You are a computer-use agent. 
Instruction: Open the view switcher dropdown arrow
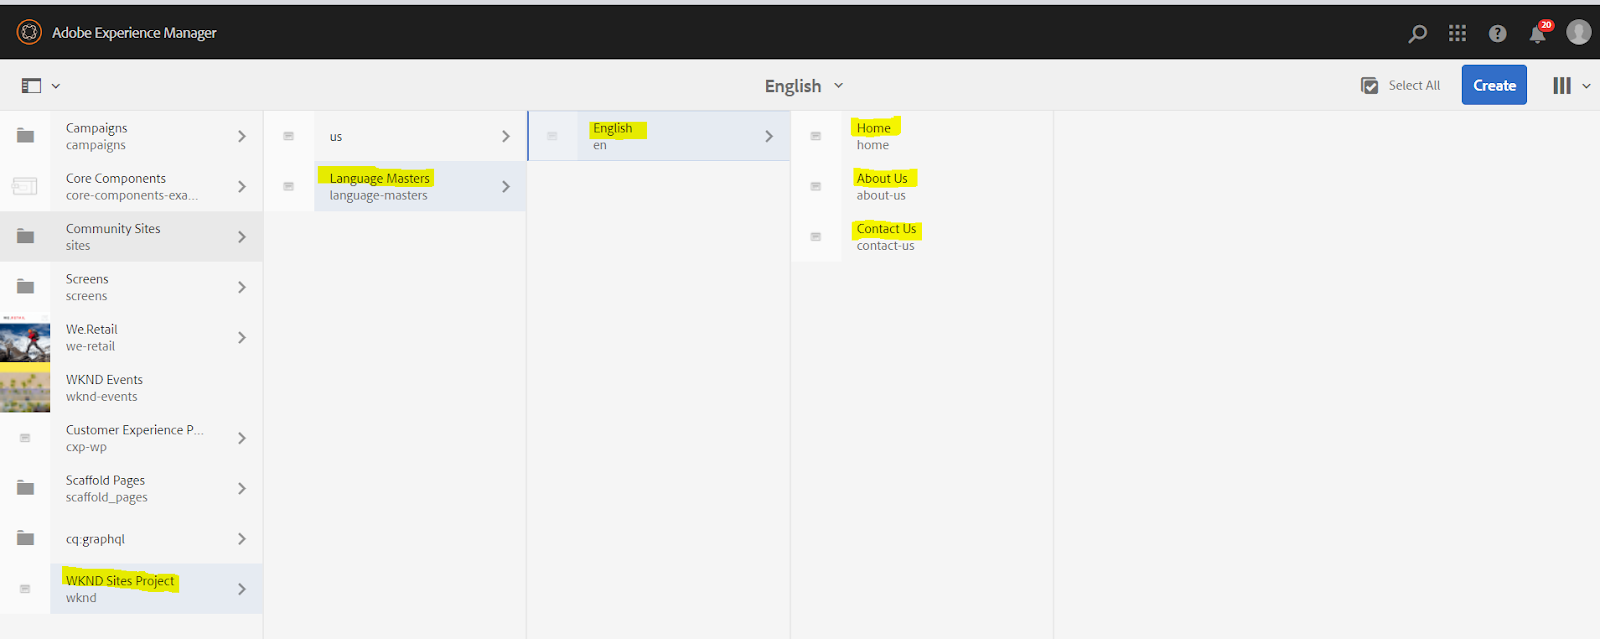[x=1586, y=86]
